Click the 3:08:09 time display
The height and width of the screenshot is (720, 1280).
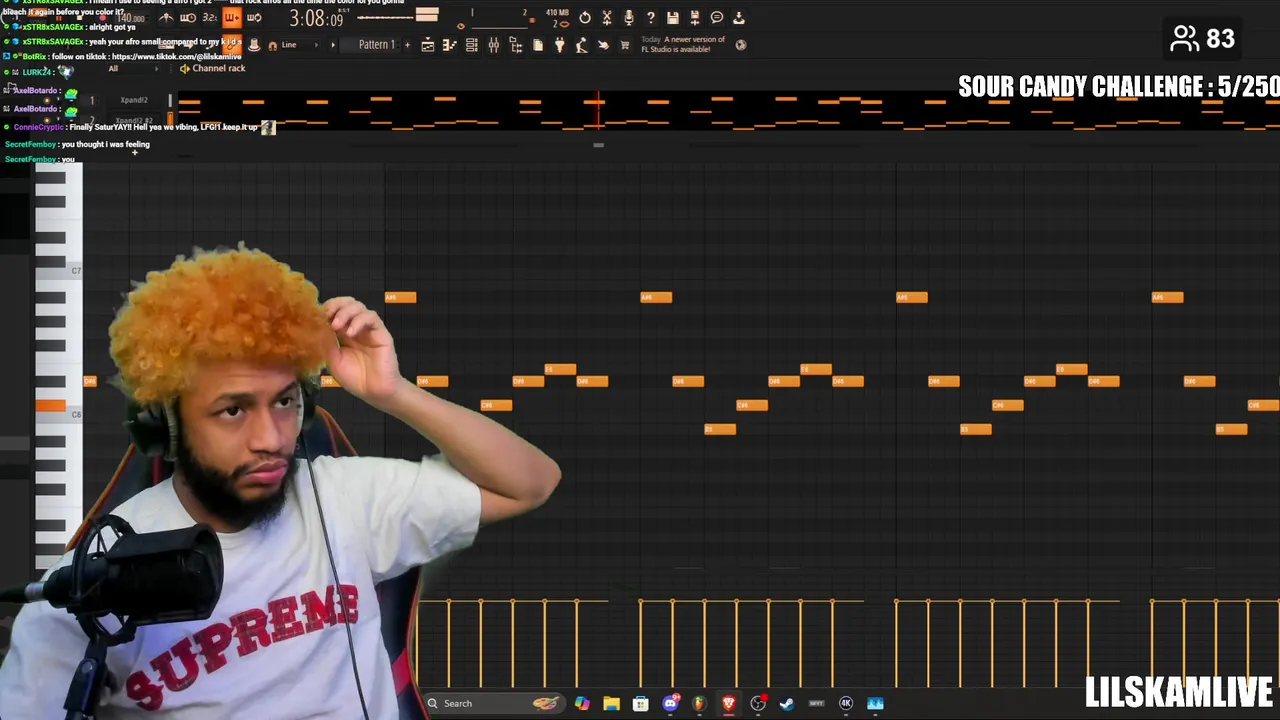point(316,19)
